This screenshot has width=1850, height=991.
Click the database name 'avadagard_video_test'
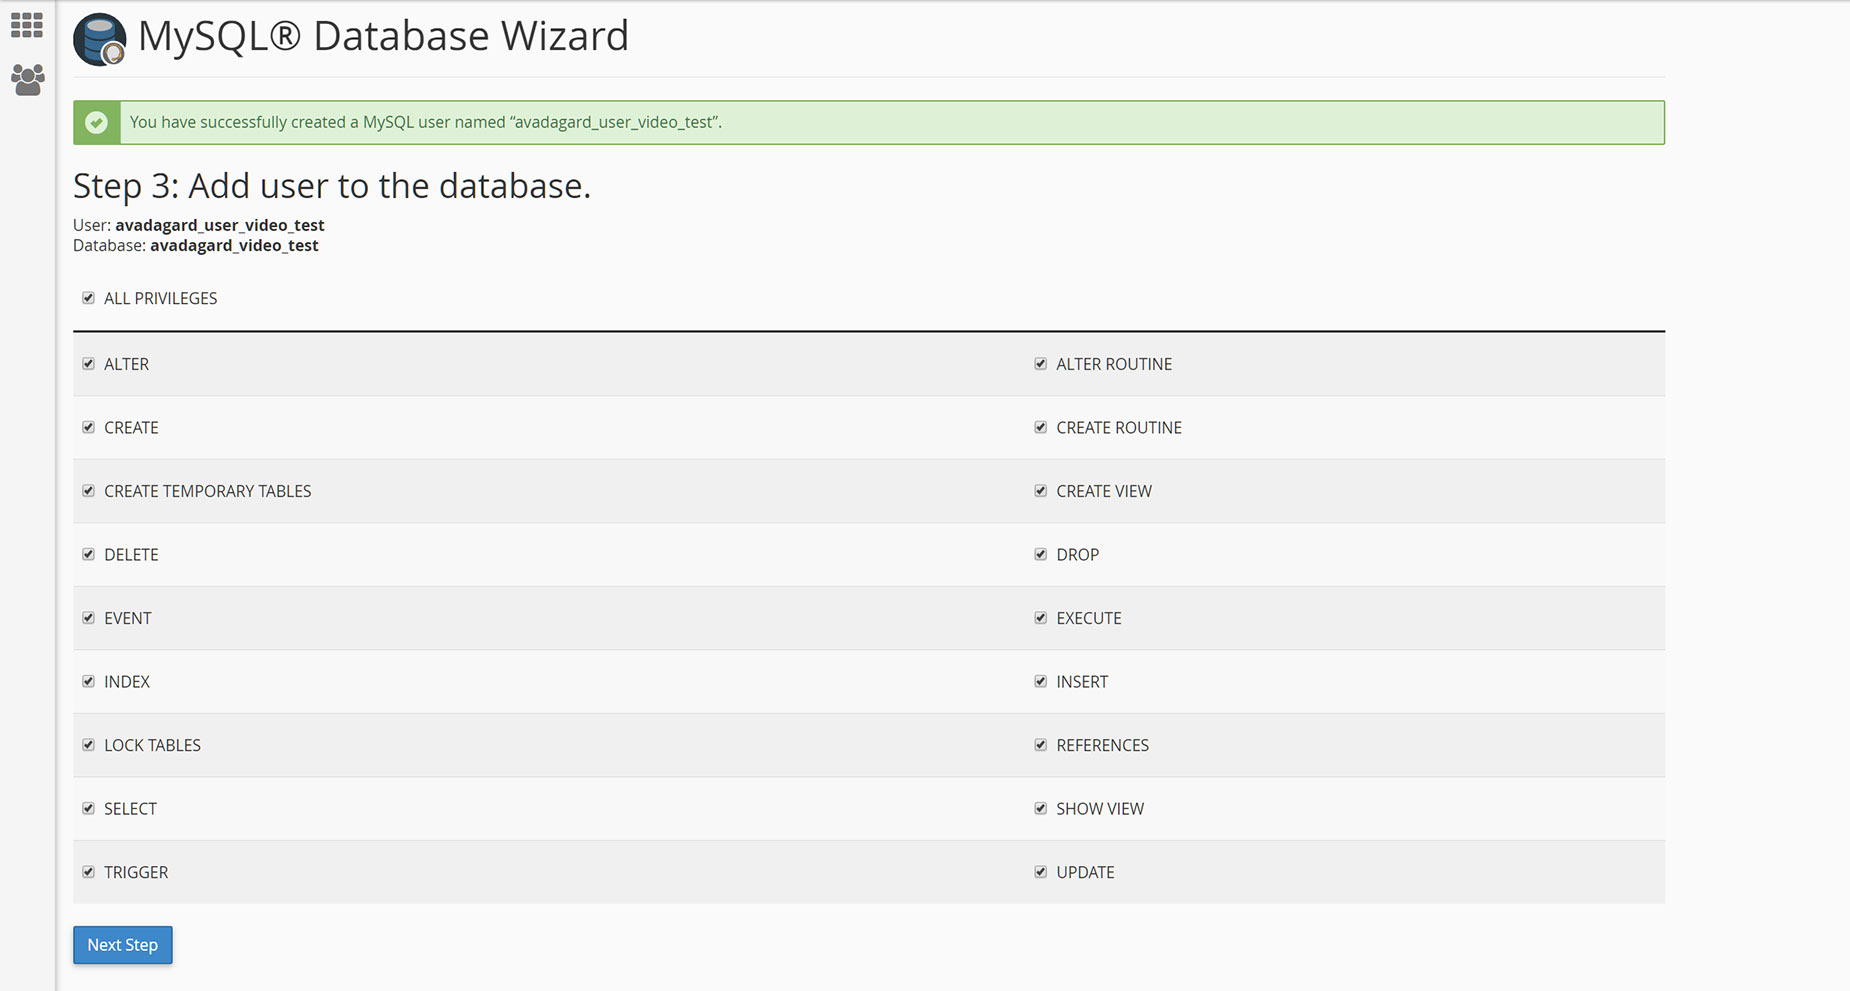pyautogui.click(x=234, y=245)
